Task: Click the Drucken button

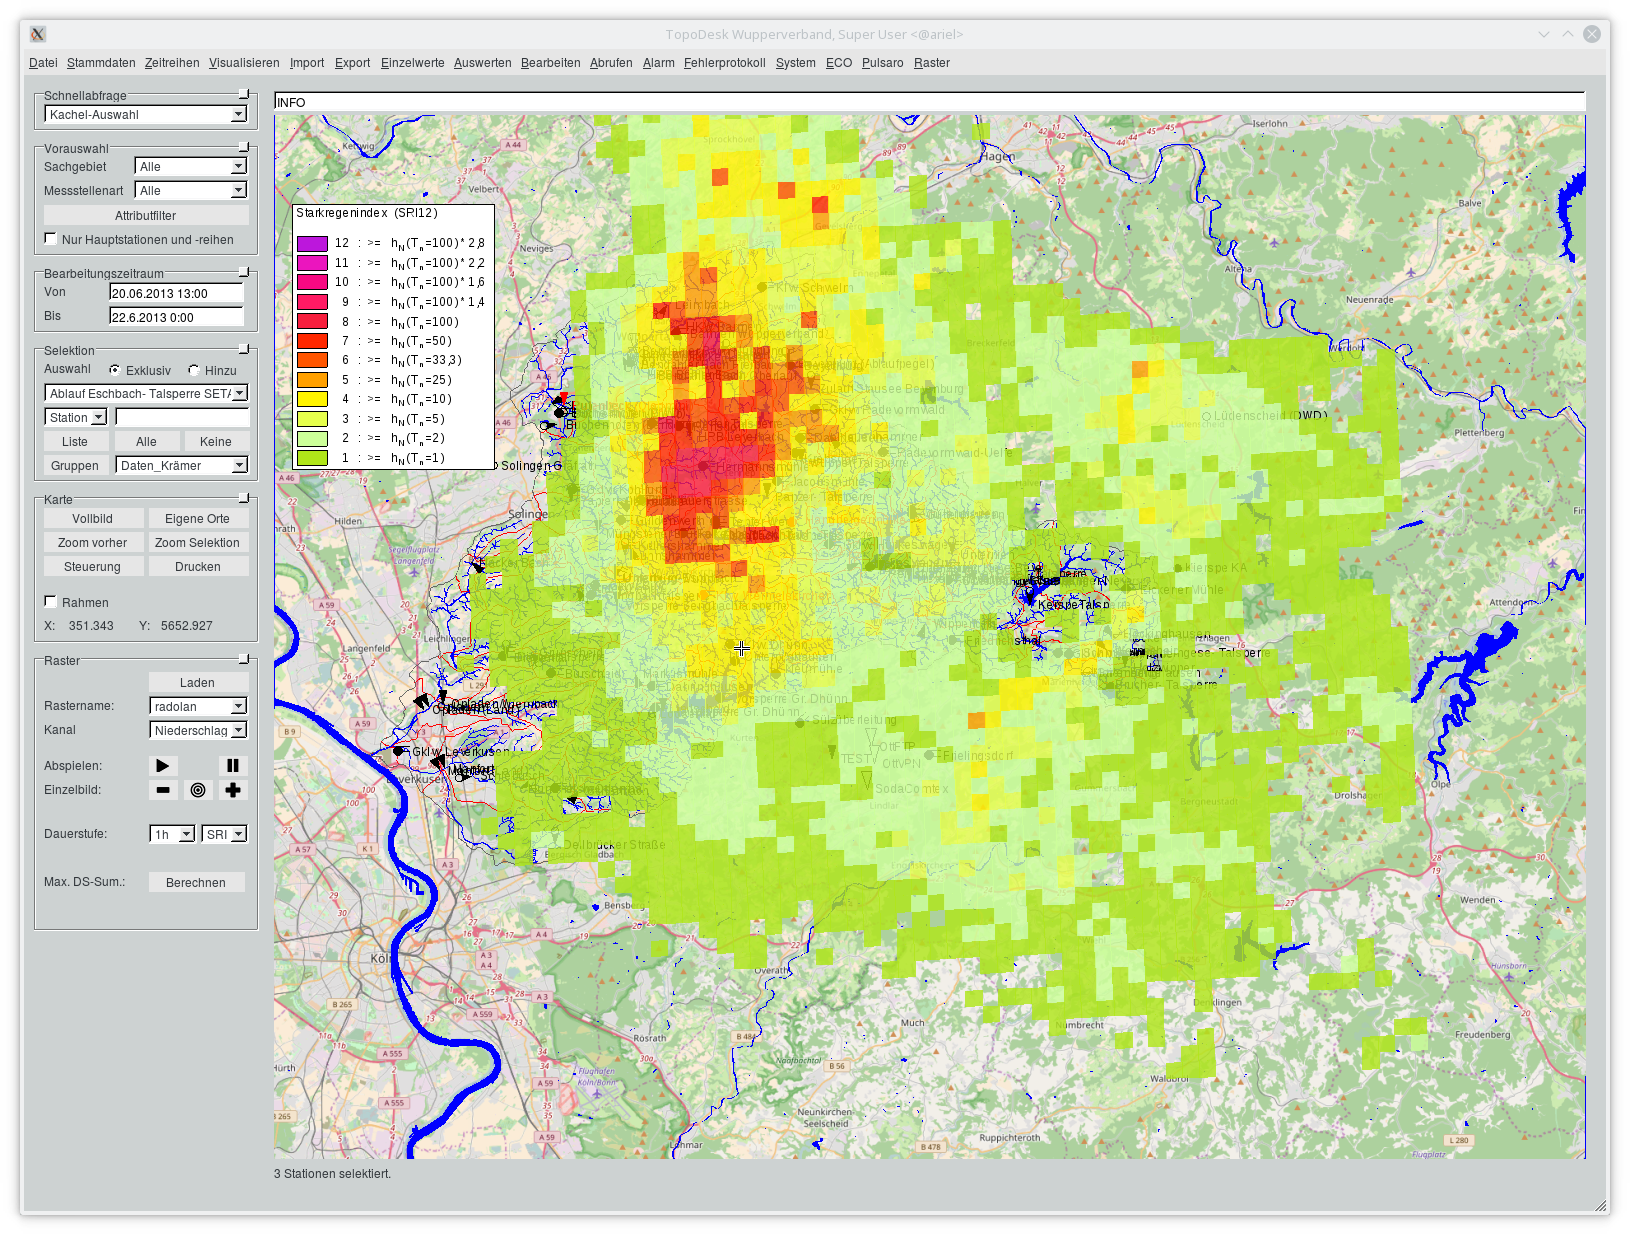Action: (198, 567)
